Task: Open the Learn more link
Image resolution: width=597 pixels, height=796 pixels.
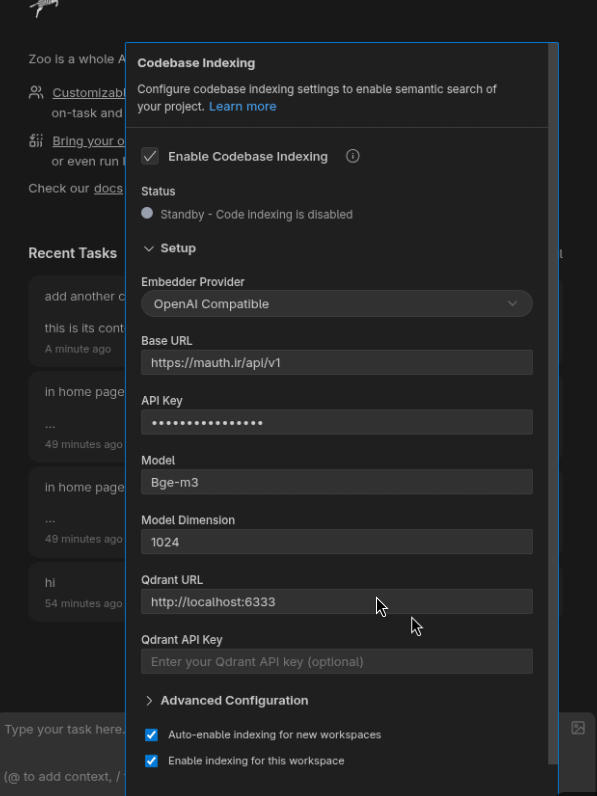Action: click(243, 107)
